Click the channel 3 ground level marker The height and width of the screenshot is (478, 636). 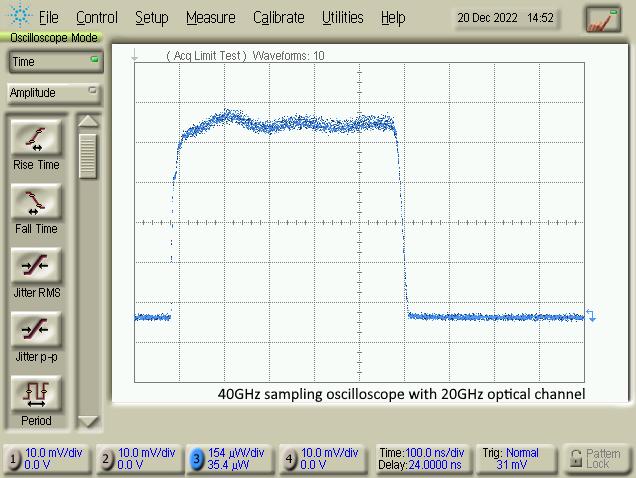591,315
